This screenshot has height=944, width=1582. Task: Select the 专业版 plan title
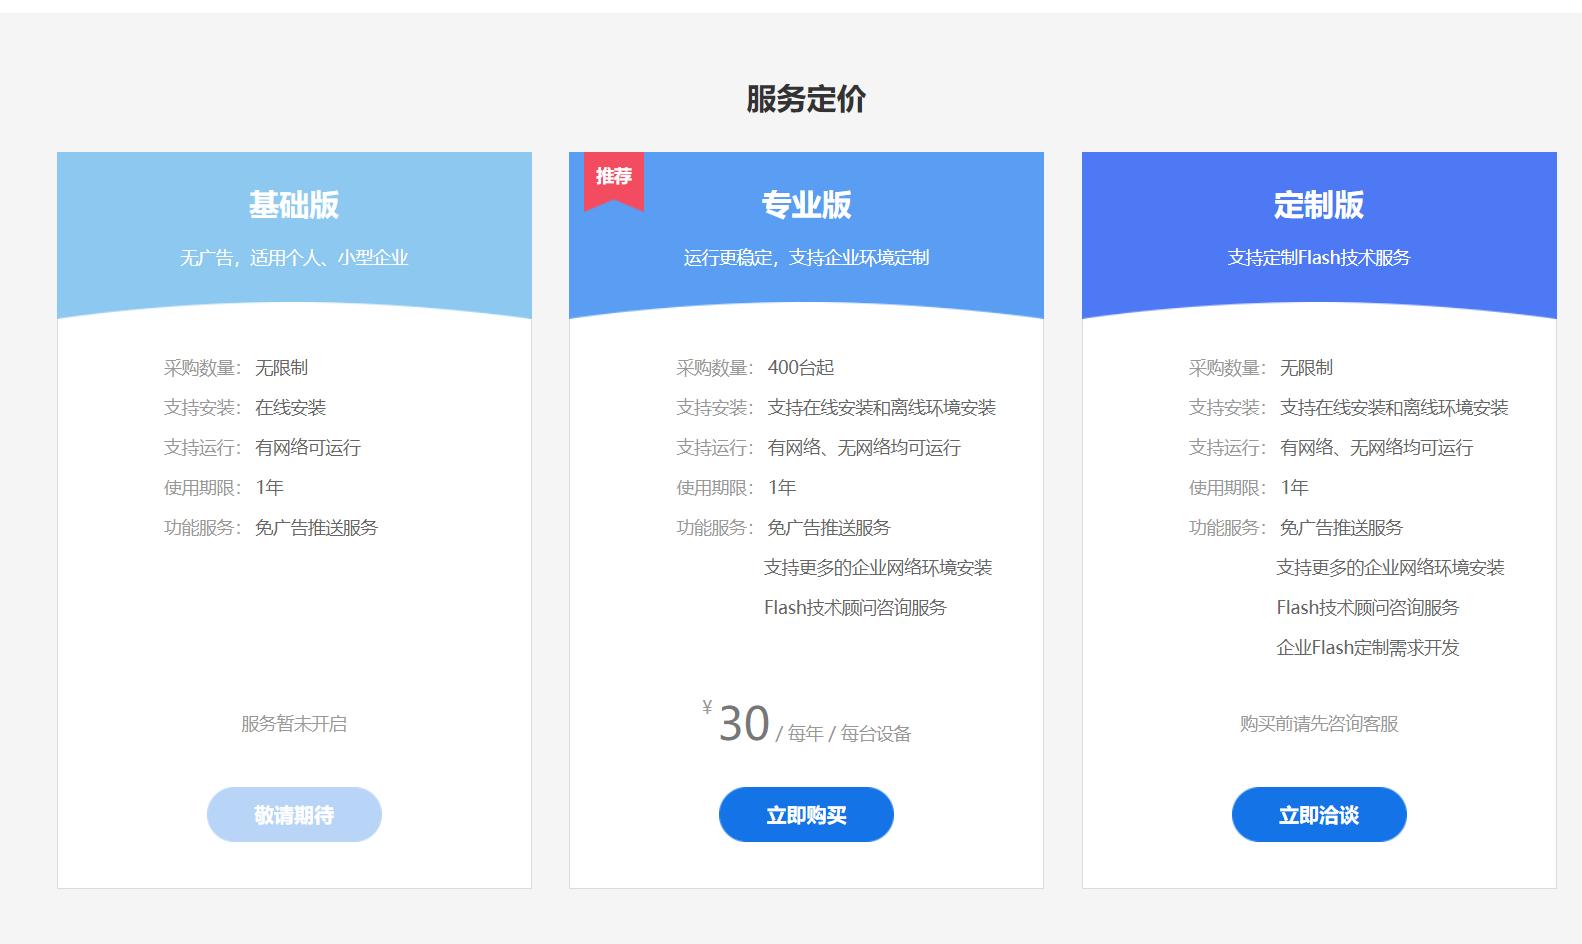coord(806,205)
